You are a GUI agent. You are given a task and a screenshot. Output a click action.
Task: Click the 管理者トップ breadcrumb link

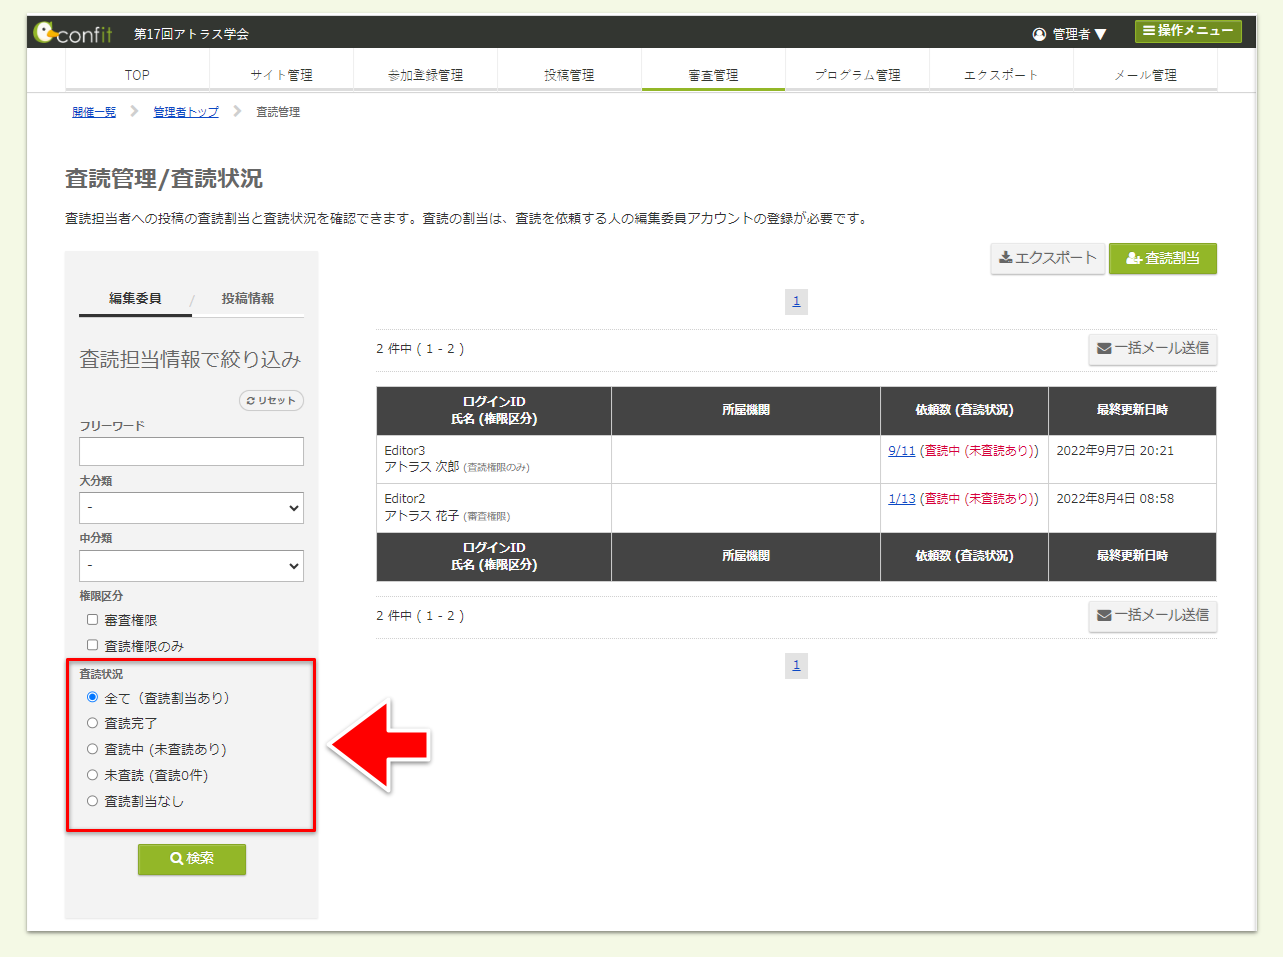(x=186, y=112)
